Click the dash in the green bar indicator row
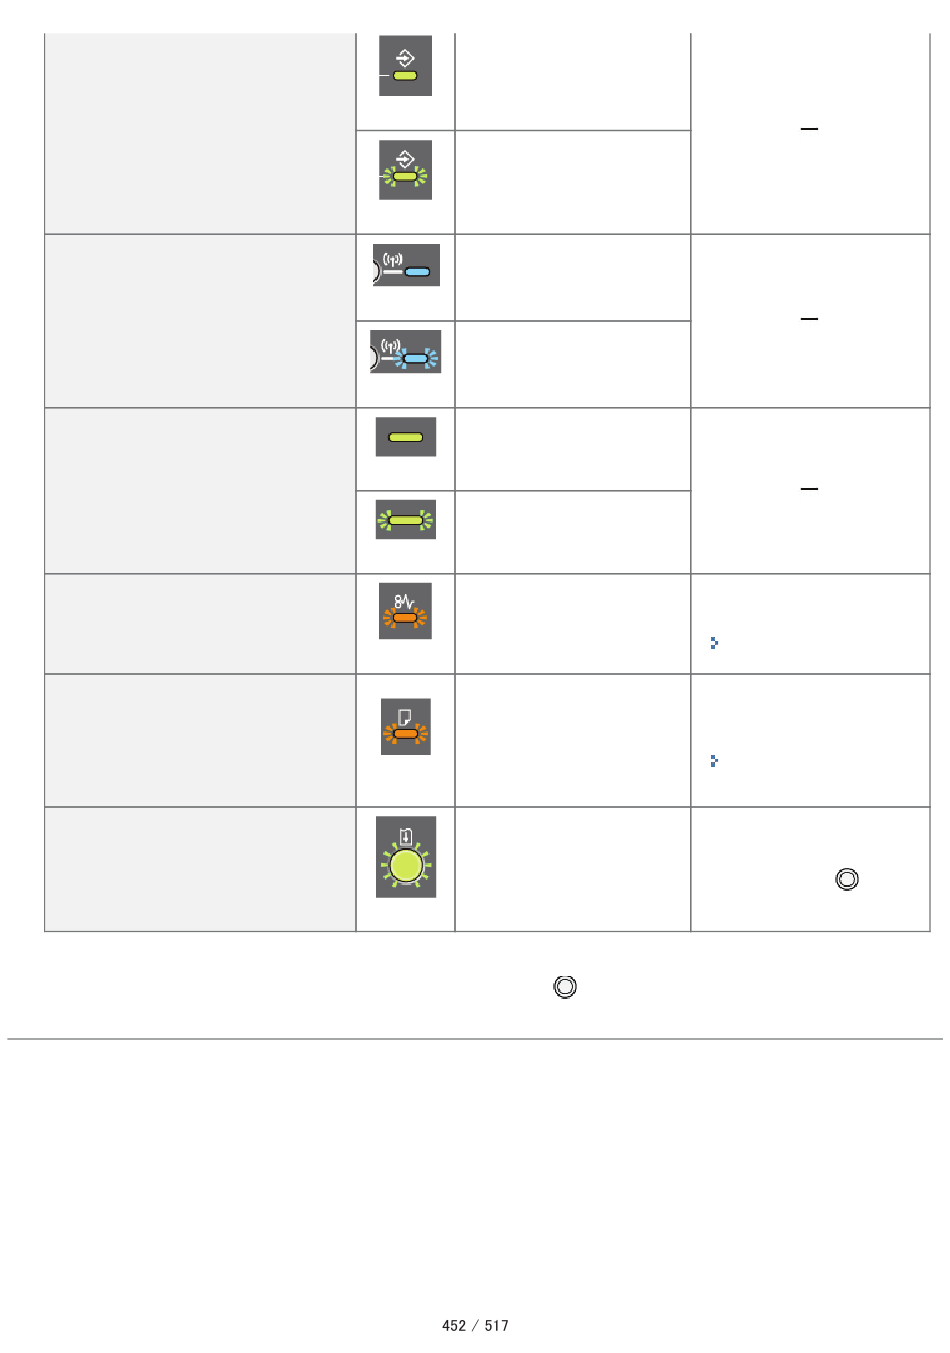The height and width of the screenshot is (1353, 950). click(x=809, y=489)
